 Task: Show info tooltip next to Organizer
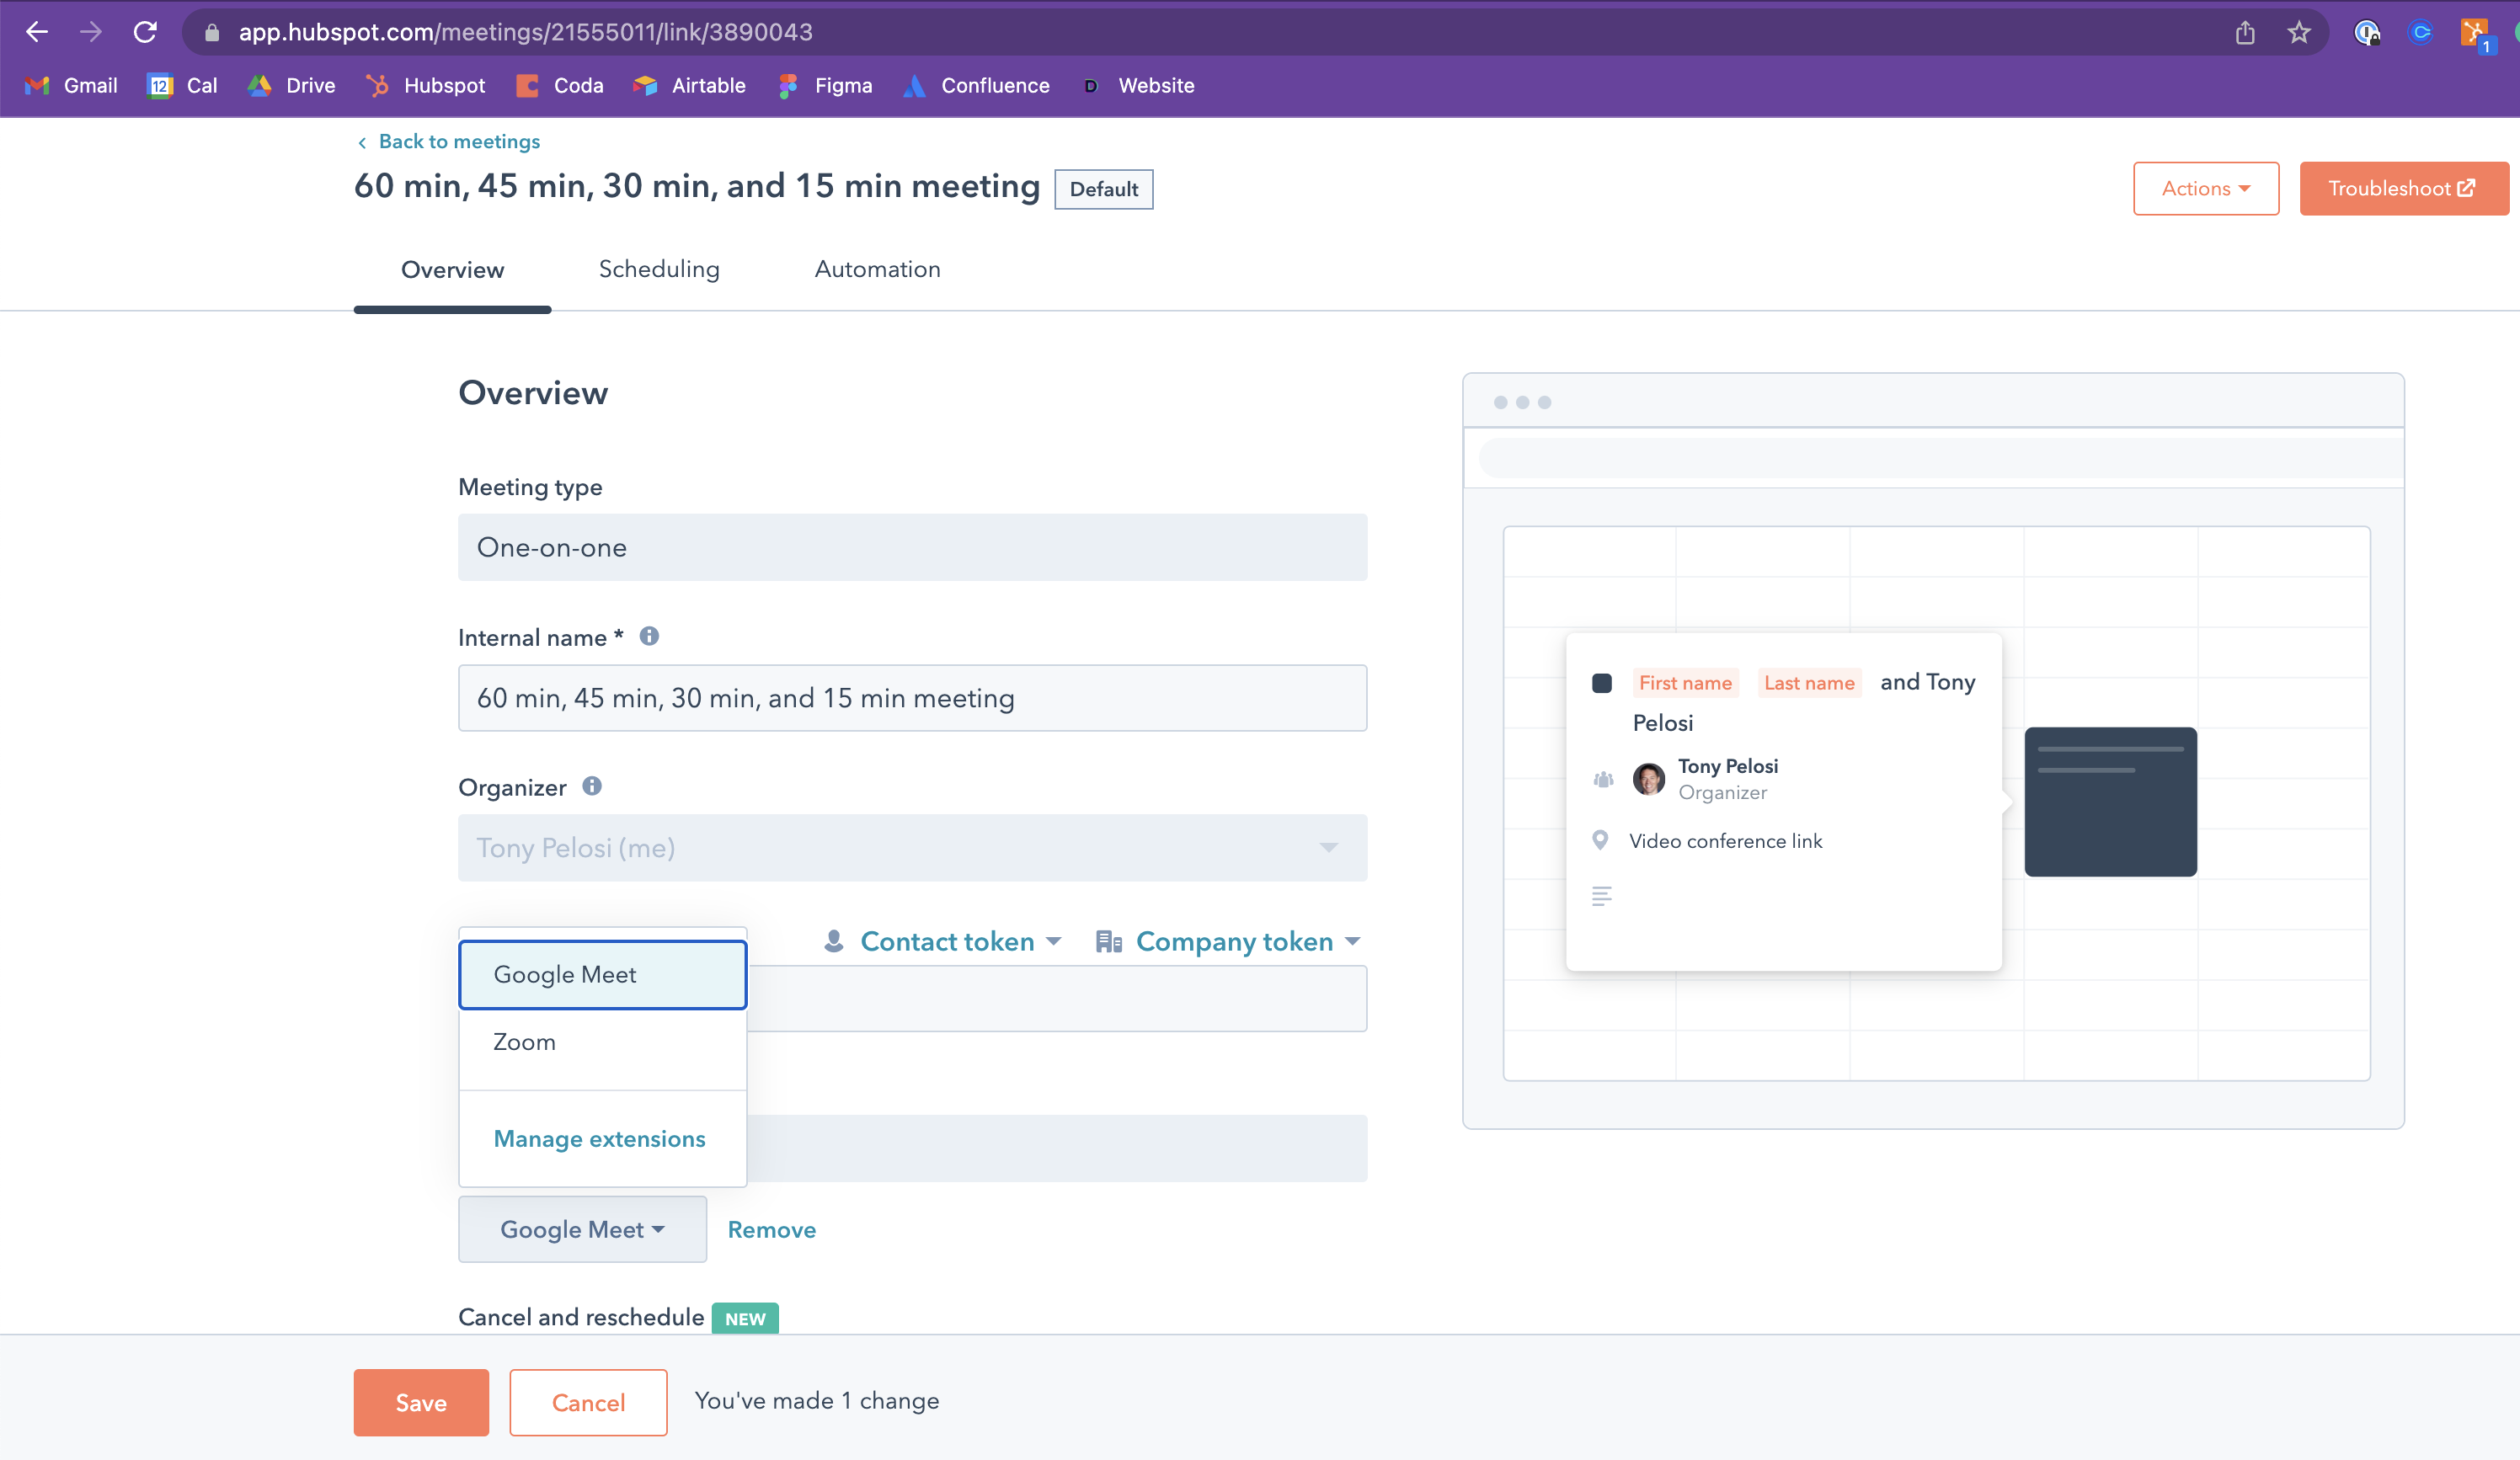[592, 786]
